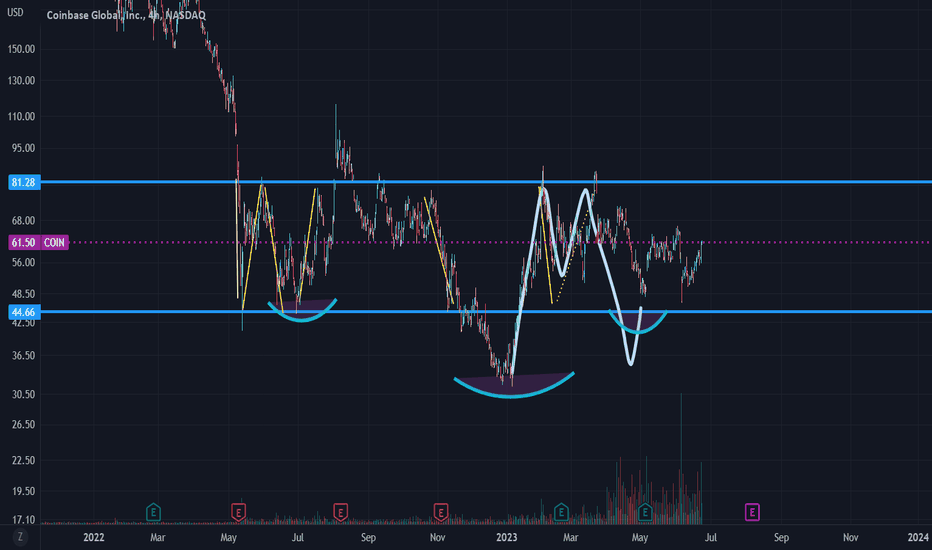932x550 pixels.
Task: Click the 2024 label on the time axis
Action: (x=918, y=538)
